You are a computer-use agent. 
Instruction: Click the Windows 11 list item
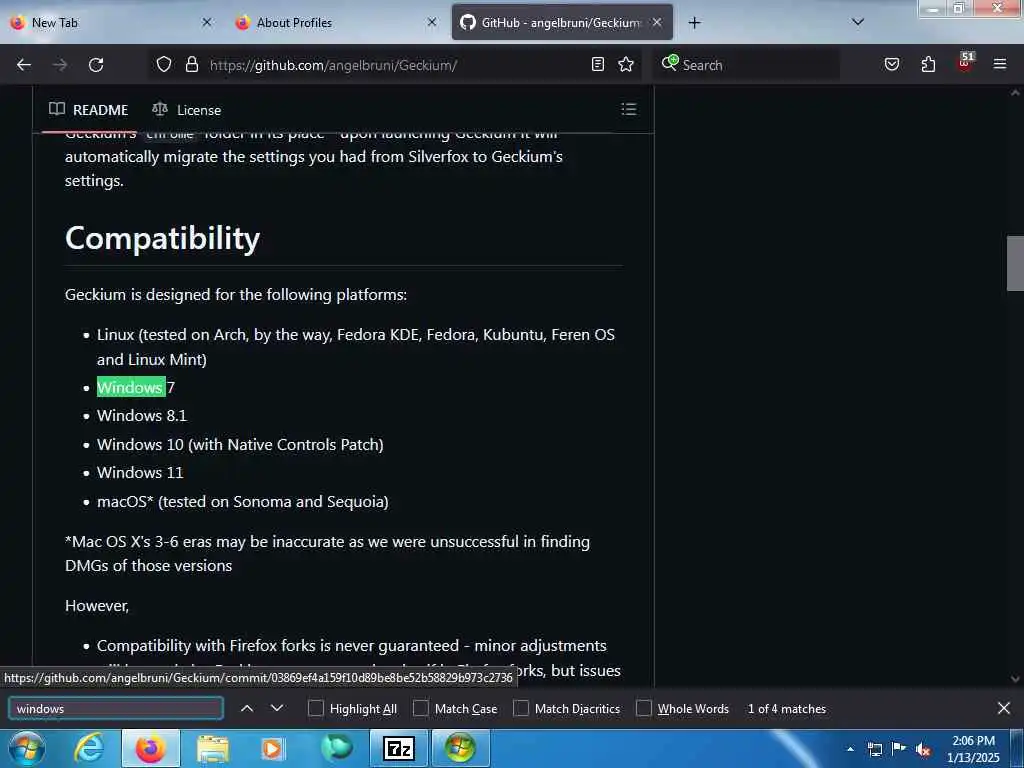coord(140,472)
